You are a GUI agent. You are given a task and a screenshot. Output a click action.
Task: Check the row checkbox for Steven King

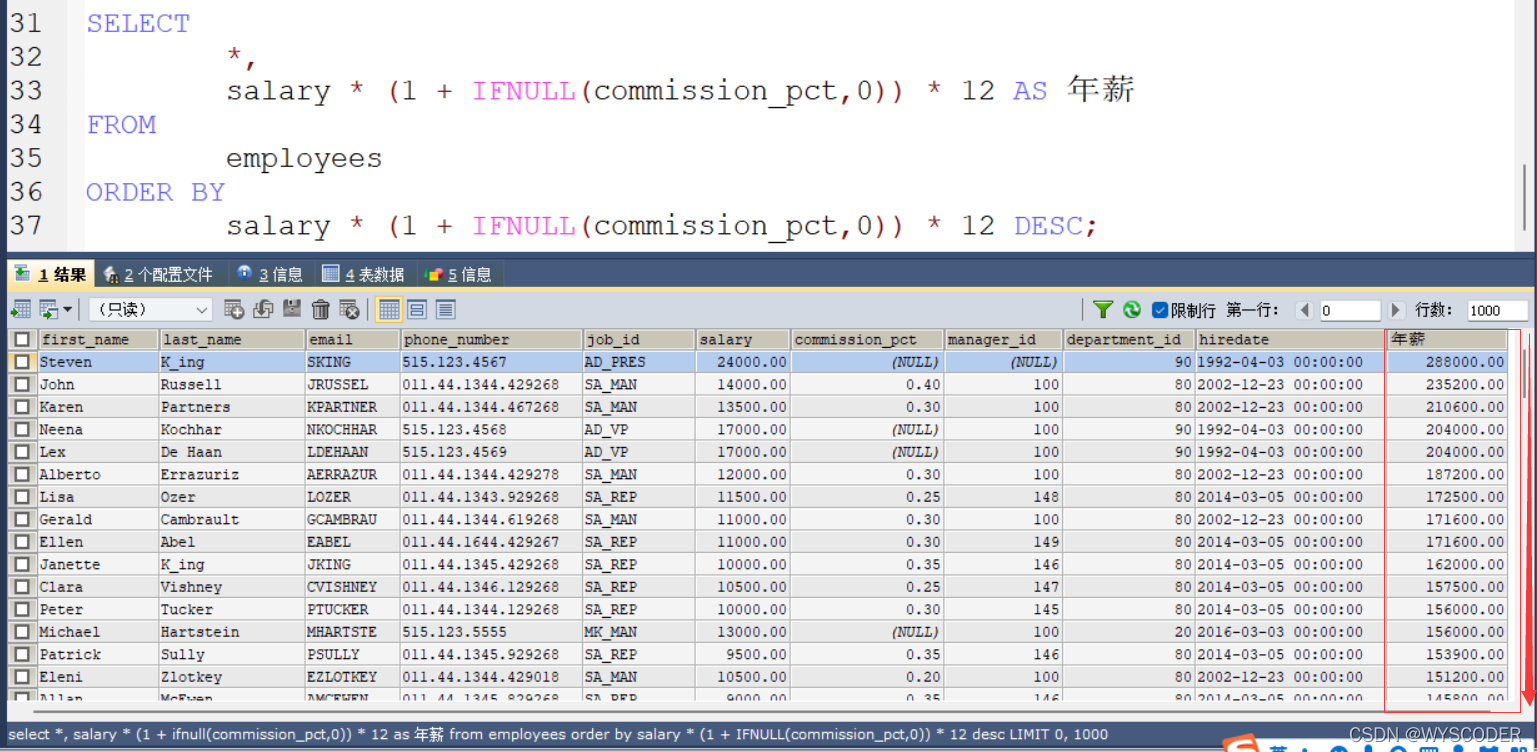tap(22, 362)
